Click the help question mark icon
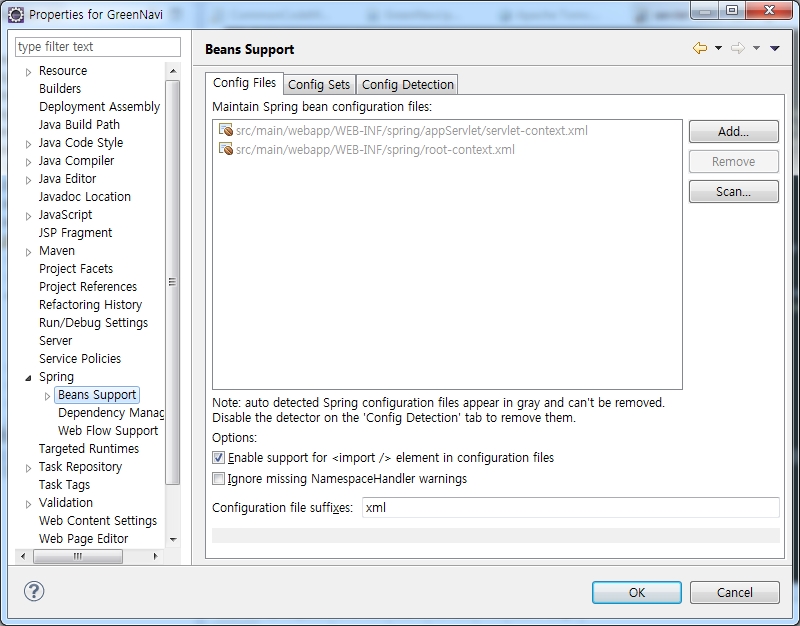Screen dimensions: 800x626 coord(33,591)
